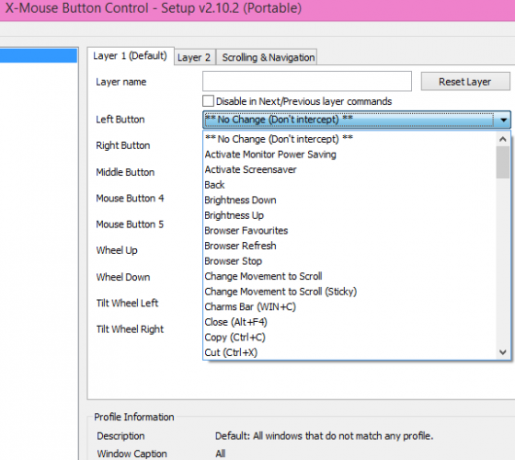Viewport: 515px width, 460px height.
Task: Enable Disable in Next/Previous layer commands checkbox
Action: [x=208, y=101]
